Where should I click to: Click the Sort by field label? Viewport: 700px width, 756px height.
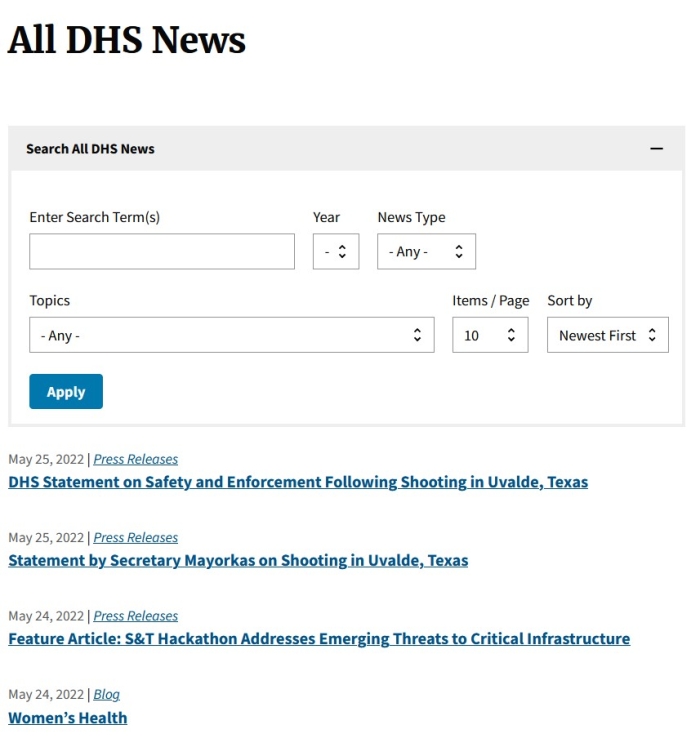pos(569,300)
